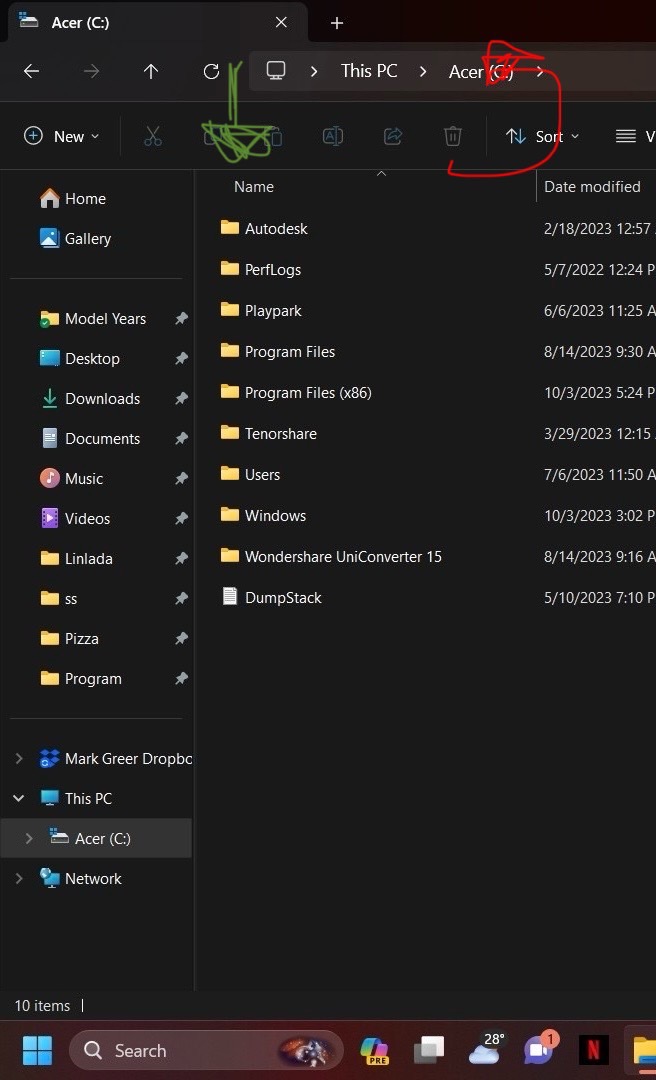The image size is (656, 1080).
Task: Open Program pinned folder in sidebar
Action: click(81, 678)
